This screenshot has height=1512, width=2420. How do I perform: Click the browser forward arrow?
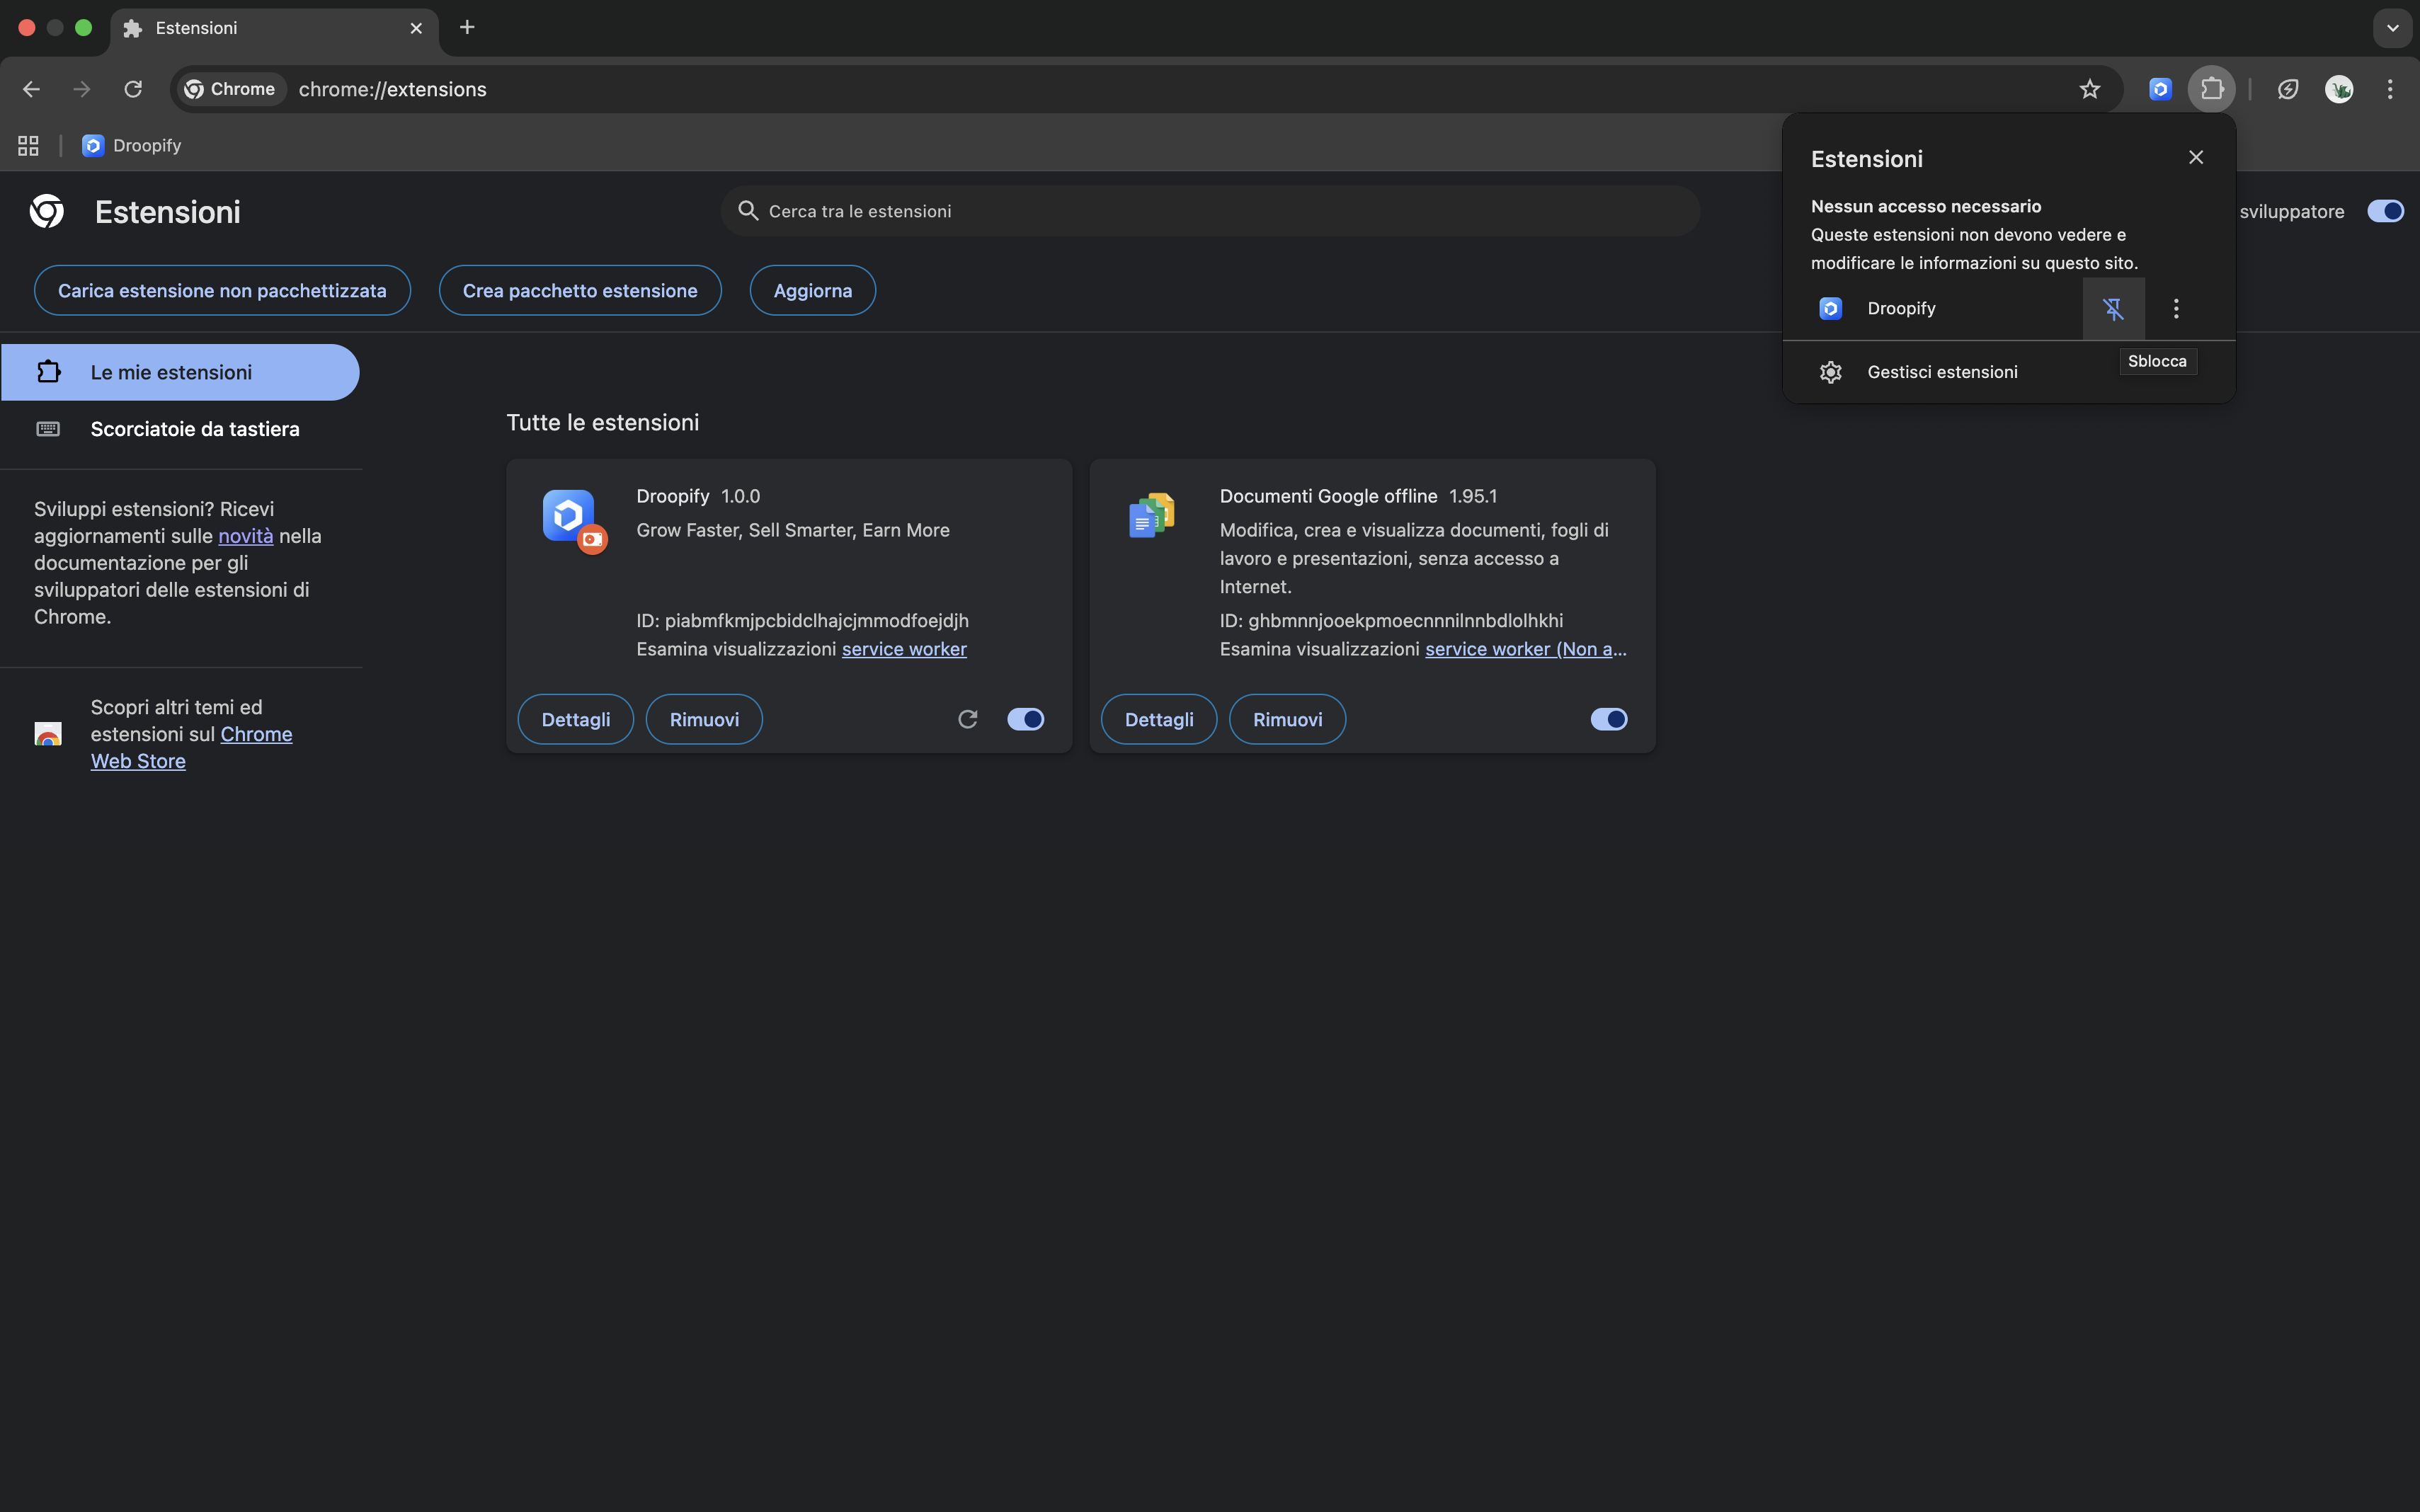pos(82,89)
